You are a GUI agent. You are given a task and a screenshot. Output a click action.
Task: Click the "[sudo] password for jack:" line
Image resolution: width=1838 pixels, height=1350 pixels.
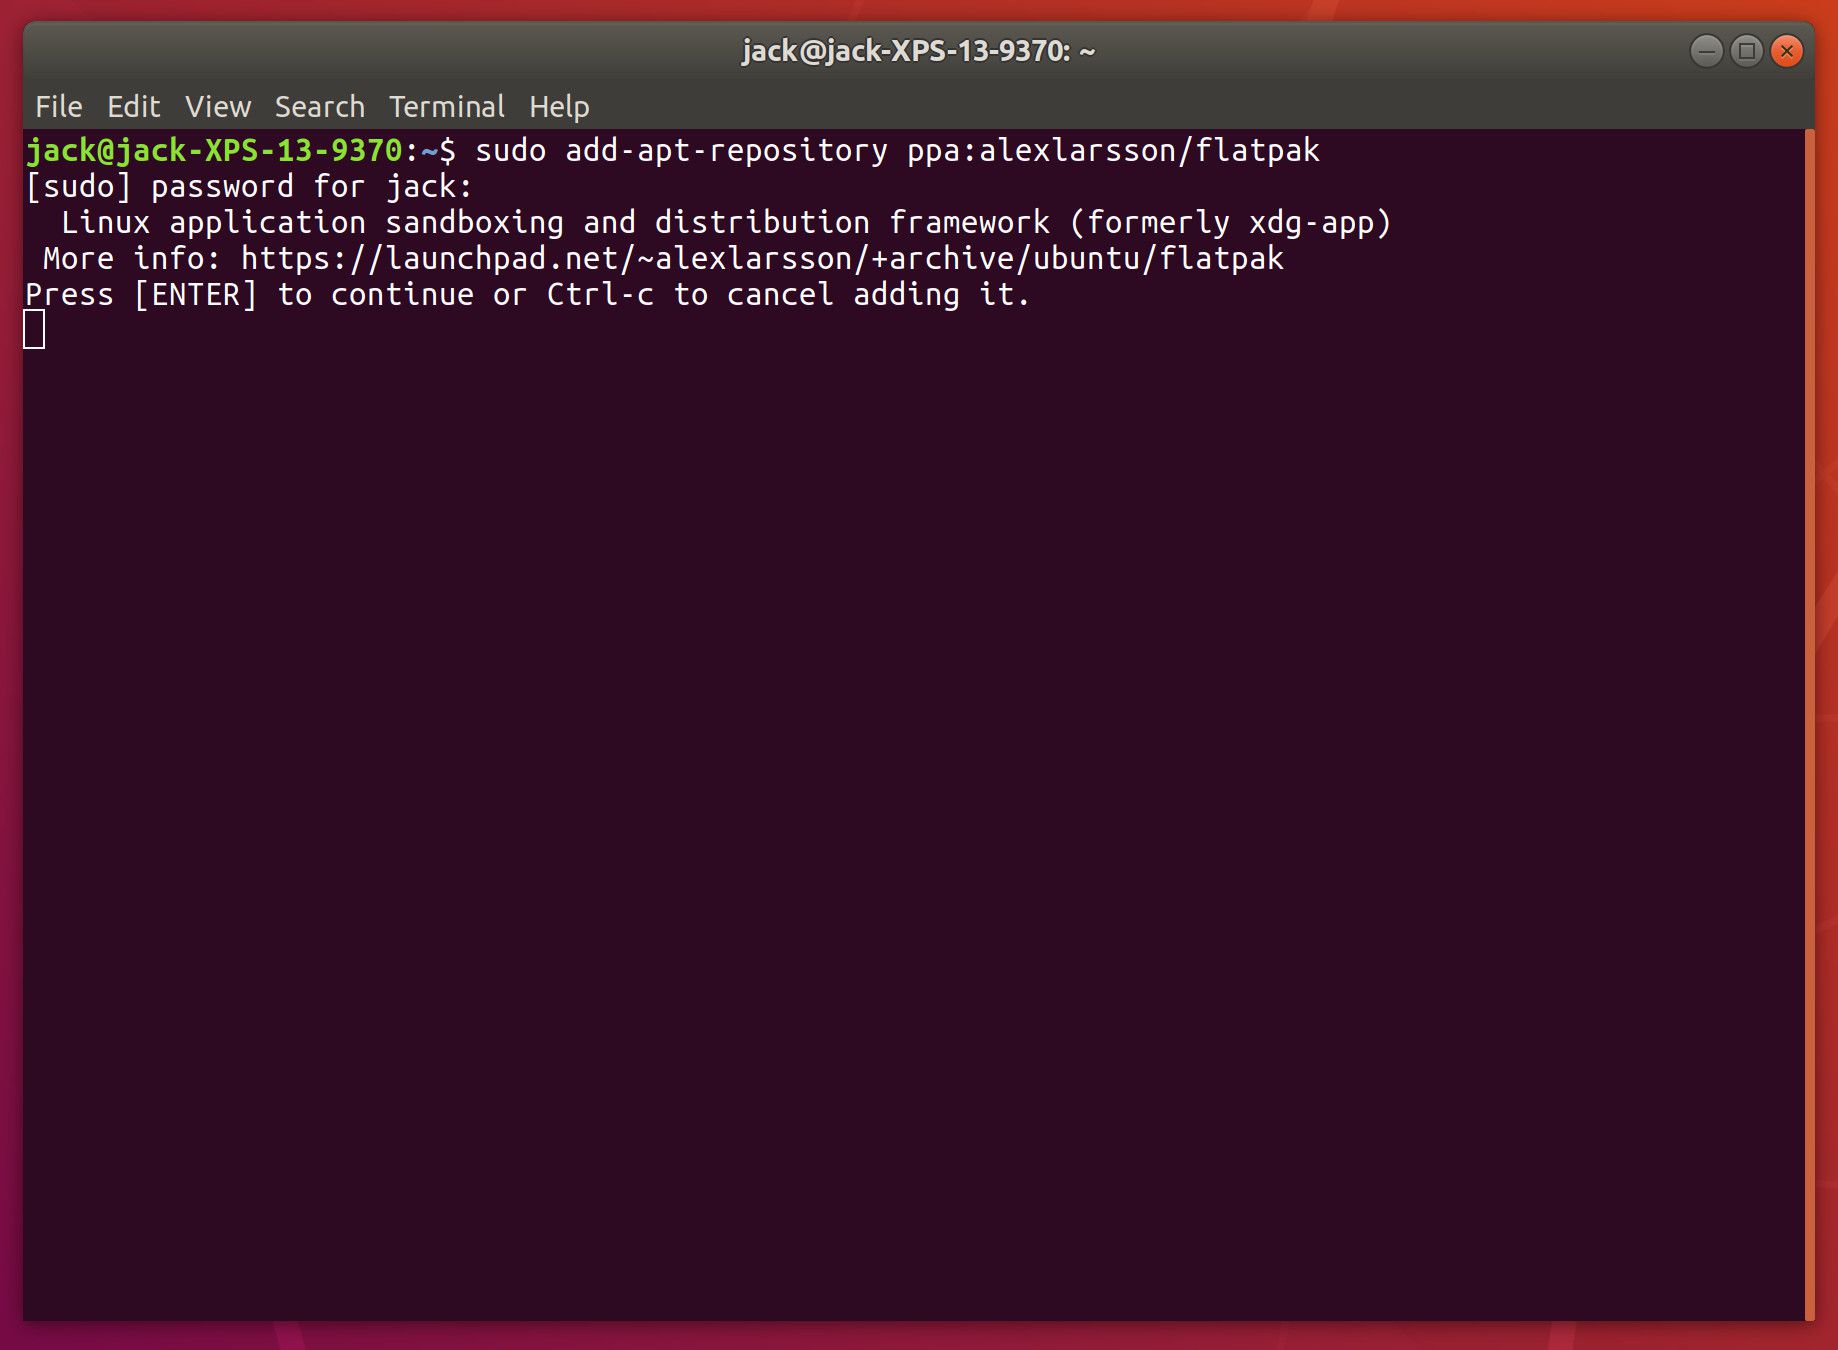tap(248, 186)
